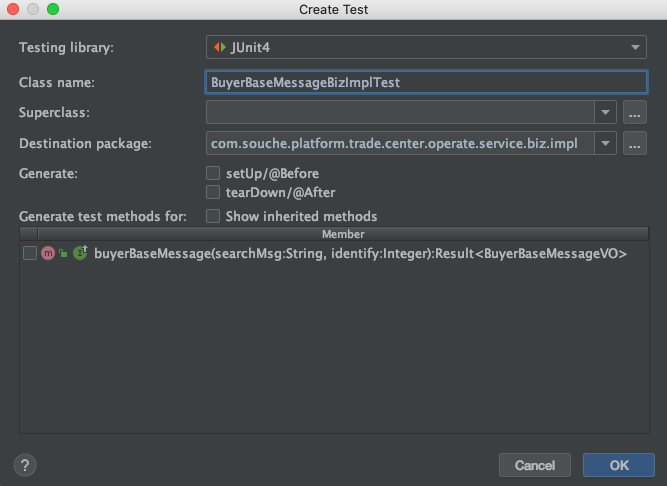Enable the tearDown/@After checkbox
Image resolution: width=667 pixels, height=486 pixels.
coord(213,192)
